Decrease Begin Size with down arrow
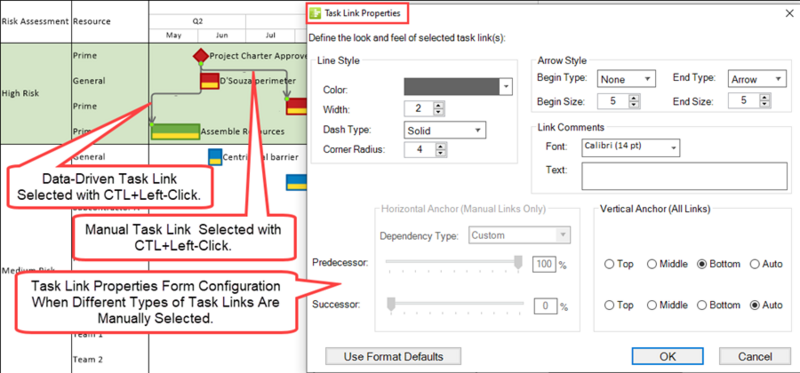800x373 pixels. 634,105
